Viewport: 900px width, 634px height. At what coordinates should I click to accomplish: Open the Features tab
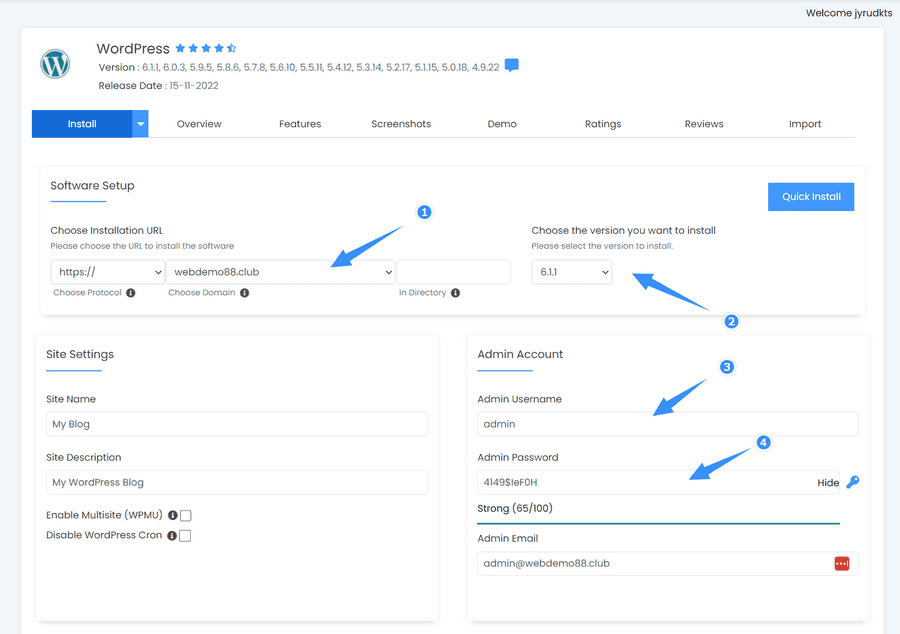coord(300,124)
